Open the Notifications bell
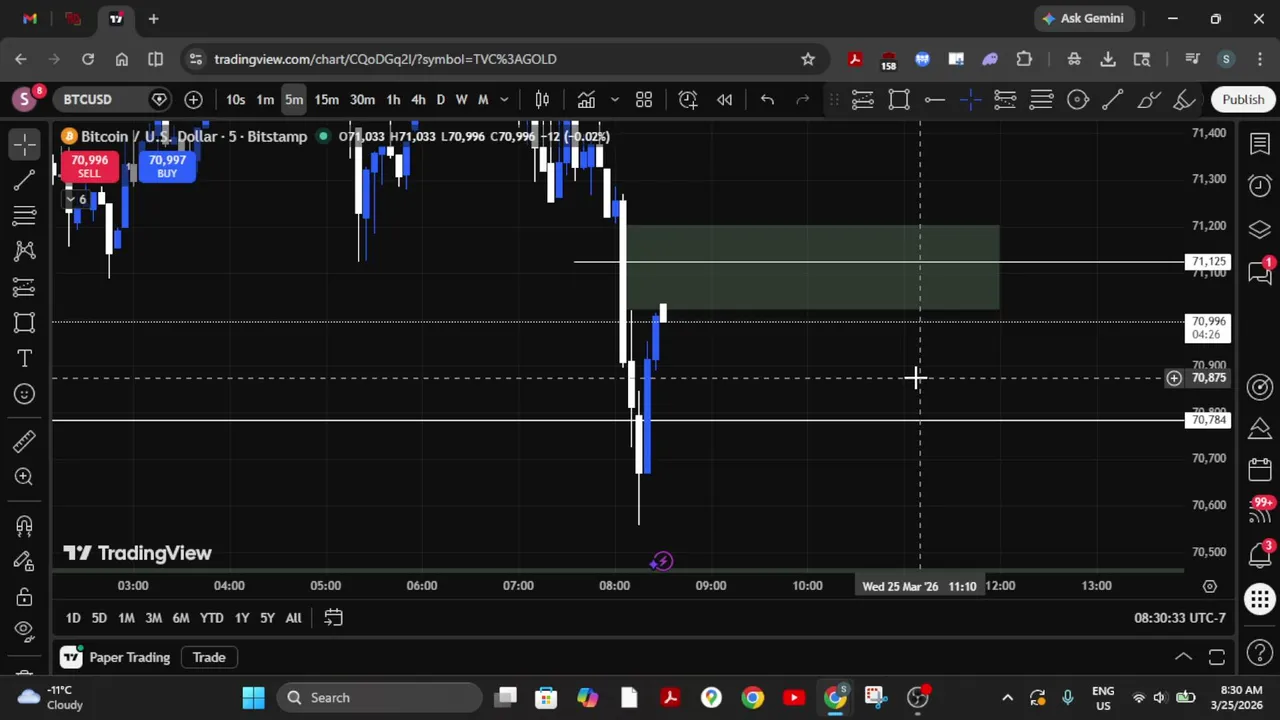The width and height of the screenshot is (1280, 720). coord(1260,554)
